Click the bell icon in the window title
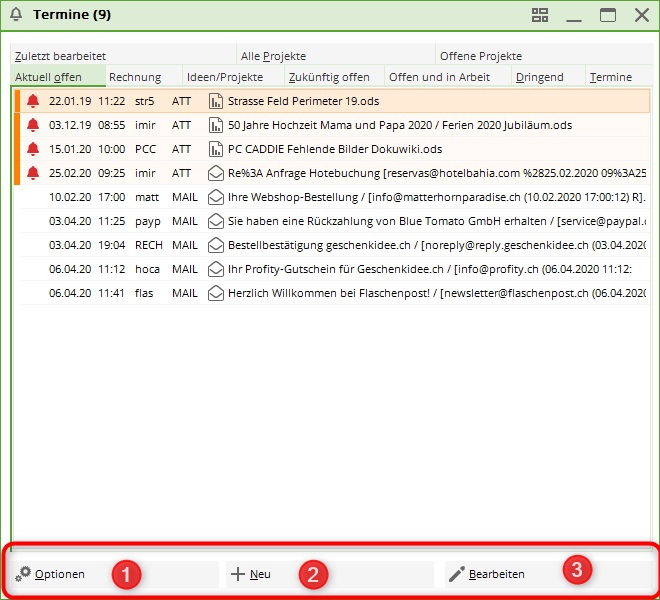The width and height of the screenshot is (660, 600). click(16, 15)
